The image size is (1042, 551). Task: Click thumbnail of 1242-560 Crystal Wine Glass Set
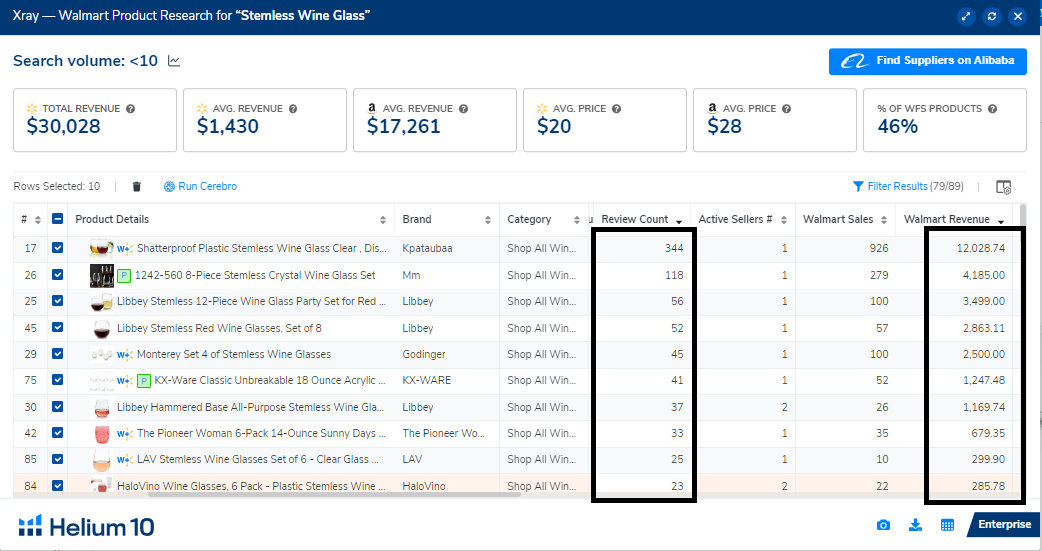[102, 275]
